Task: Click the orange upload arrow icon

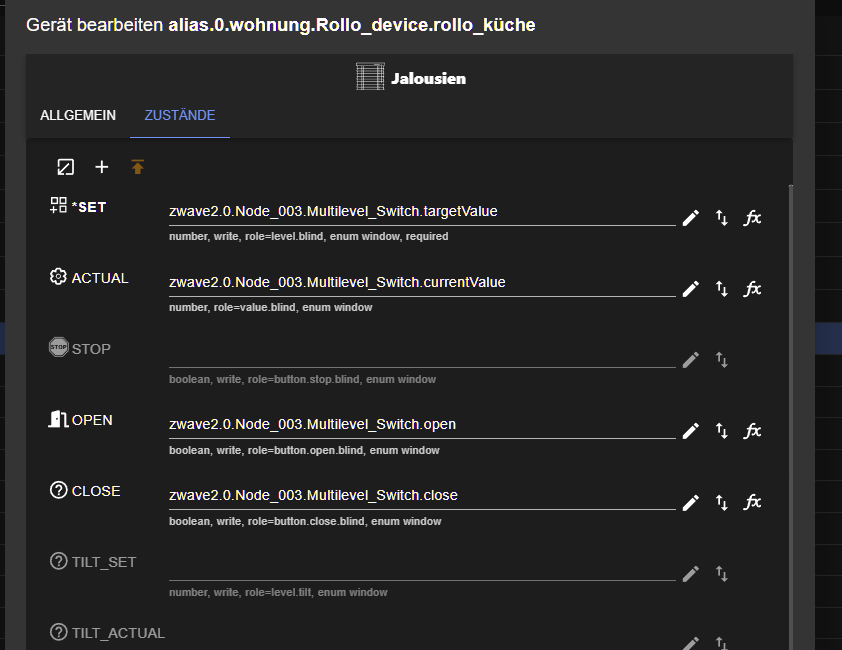Action: click(138, 167)
